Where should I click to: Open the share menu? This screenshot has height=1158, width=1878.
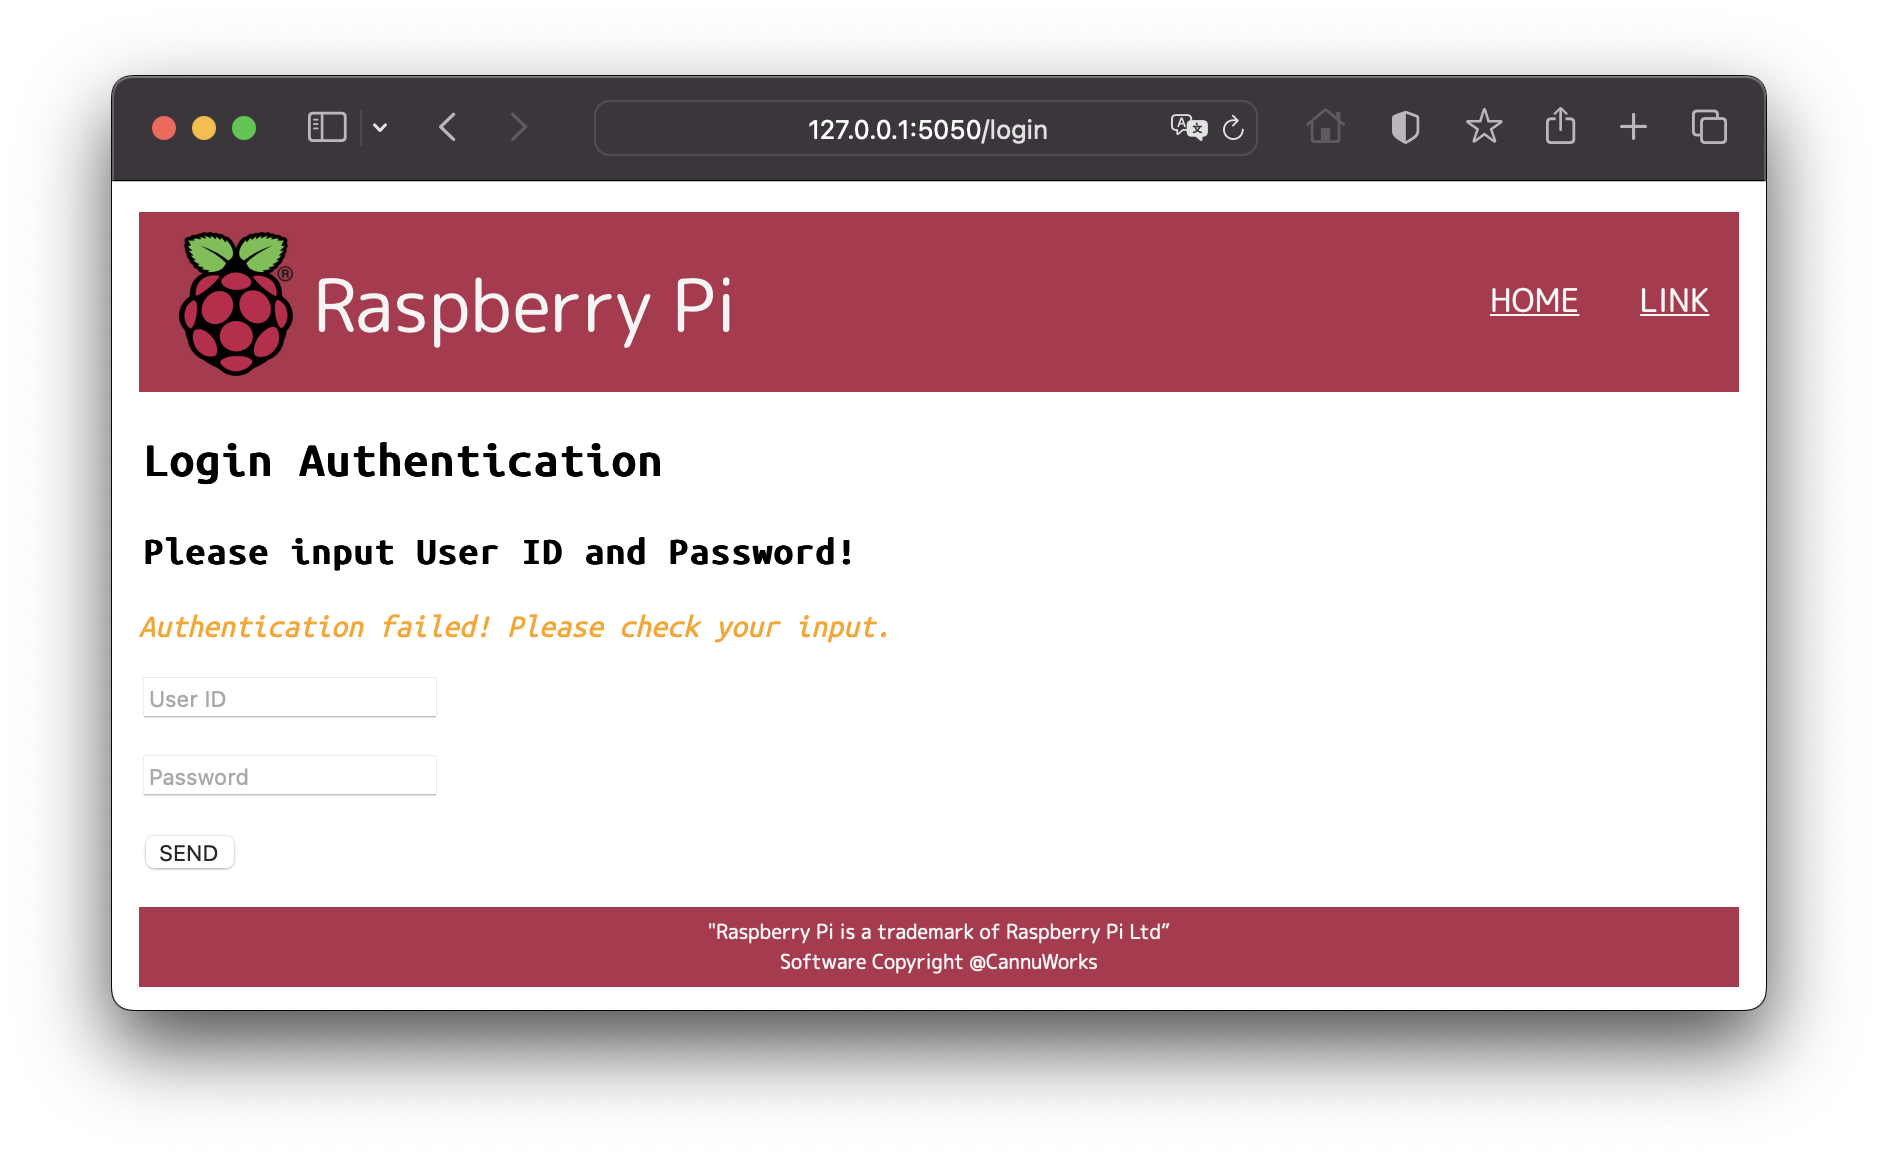point(1560,127)
